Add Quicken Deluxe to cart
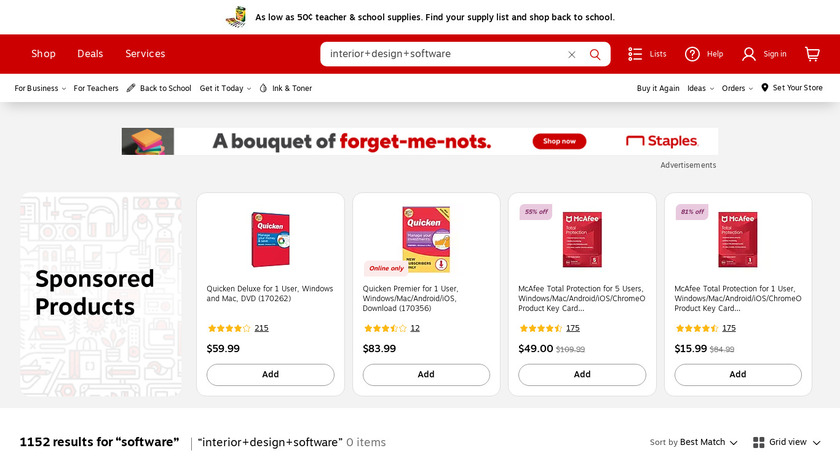This screenshot has width=840, height=472. point(270,375)
